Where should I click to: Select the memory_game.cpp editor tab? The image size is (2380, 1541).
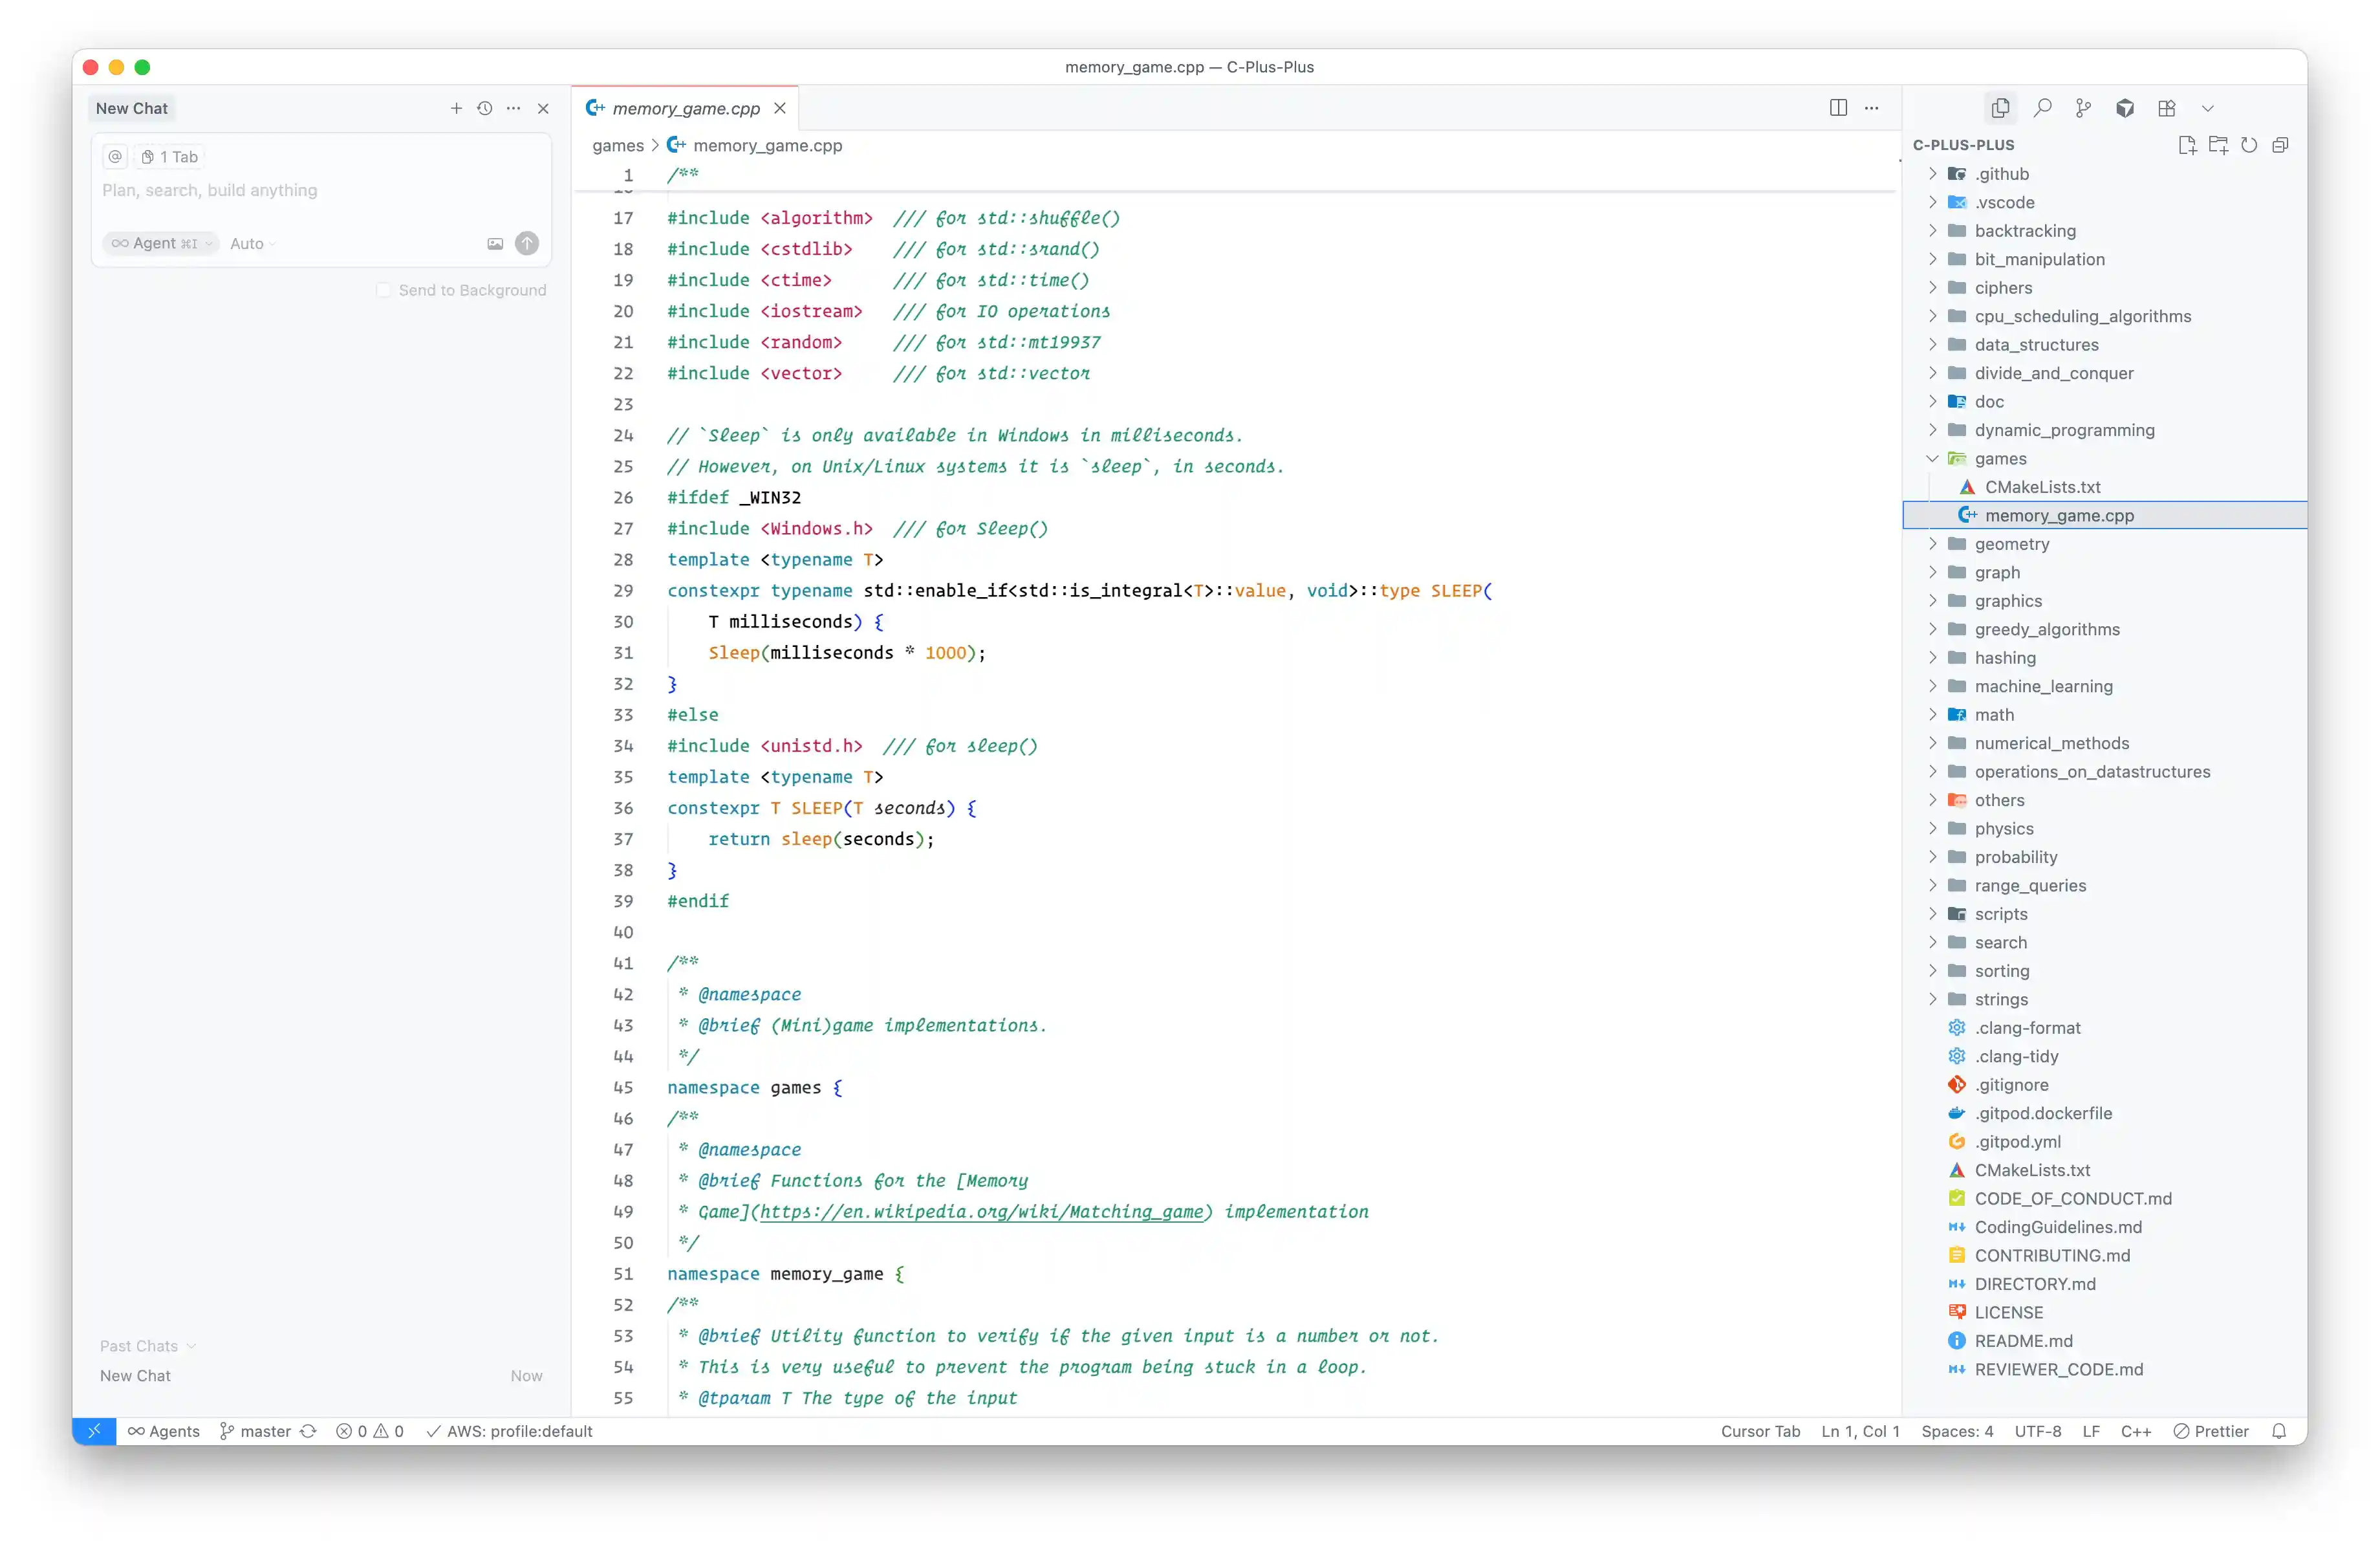click(x=685, y=108)
